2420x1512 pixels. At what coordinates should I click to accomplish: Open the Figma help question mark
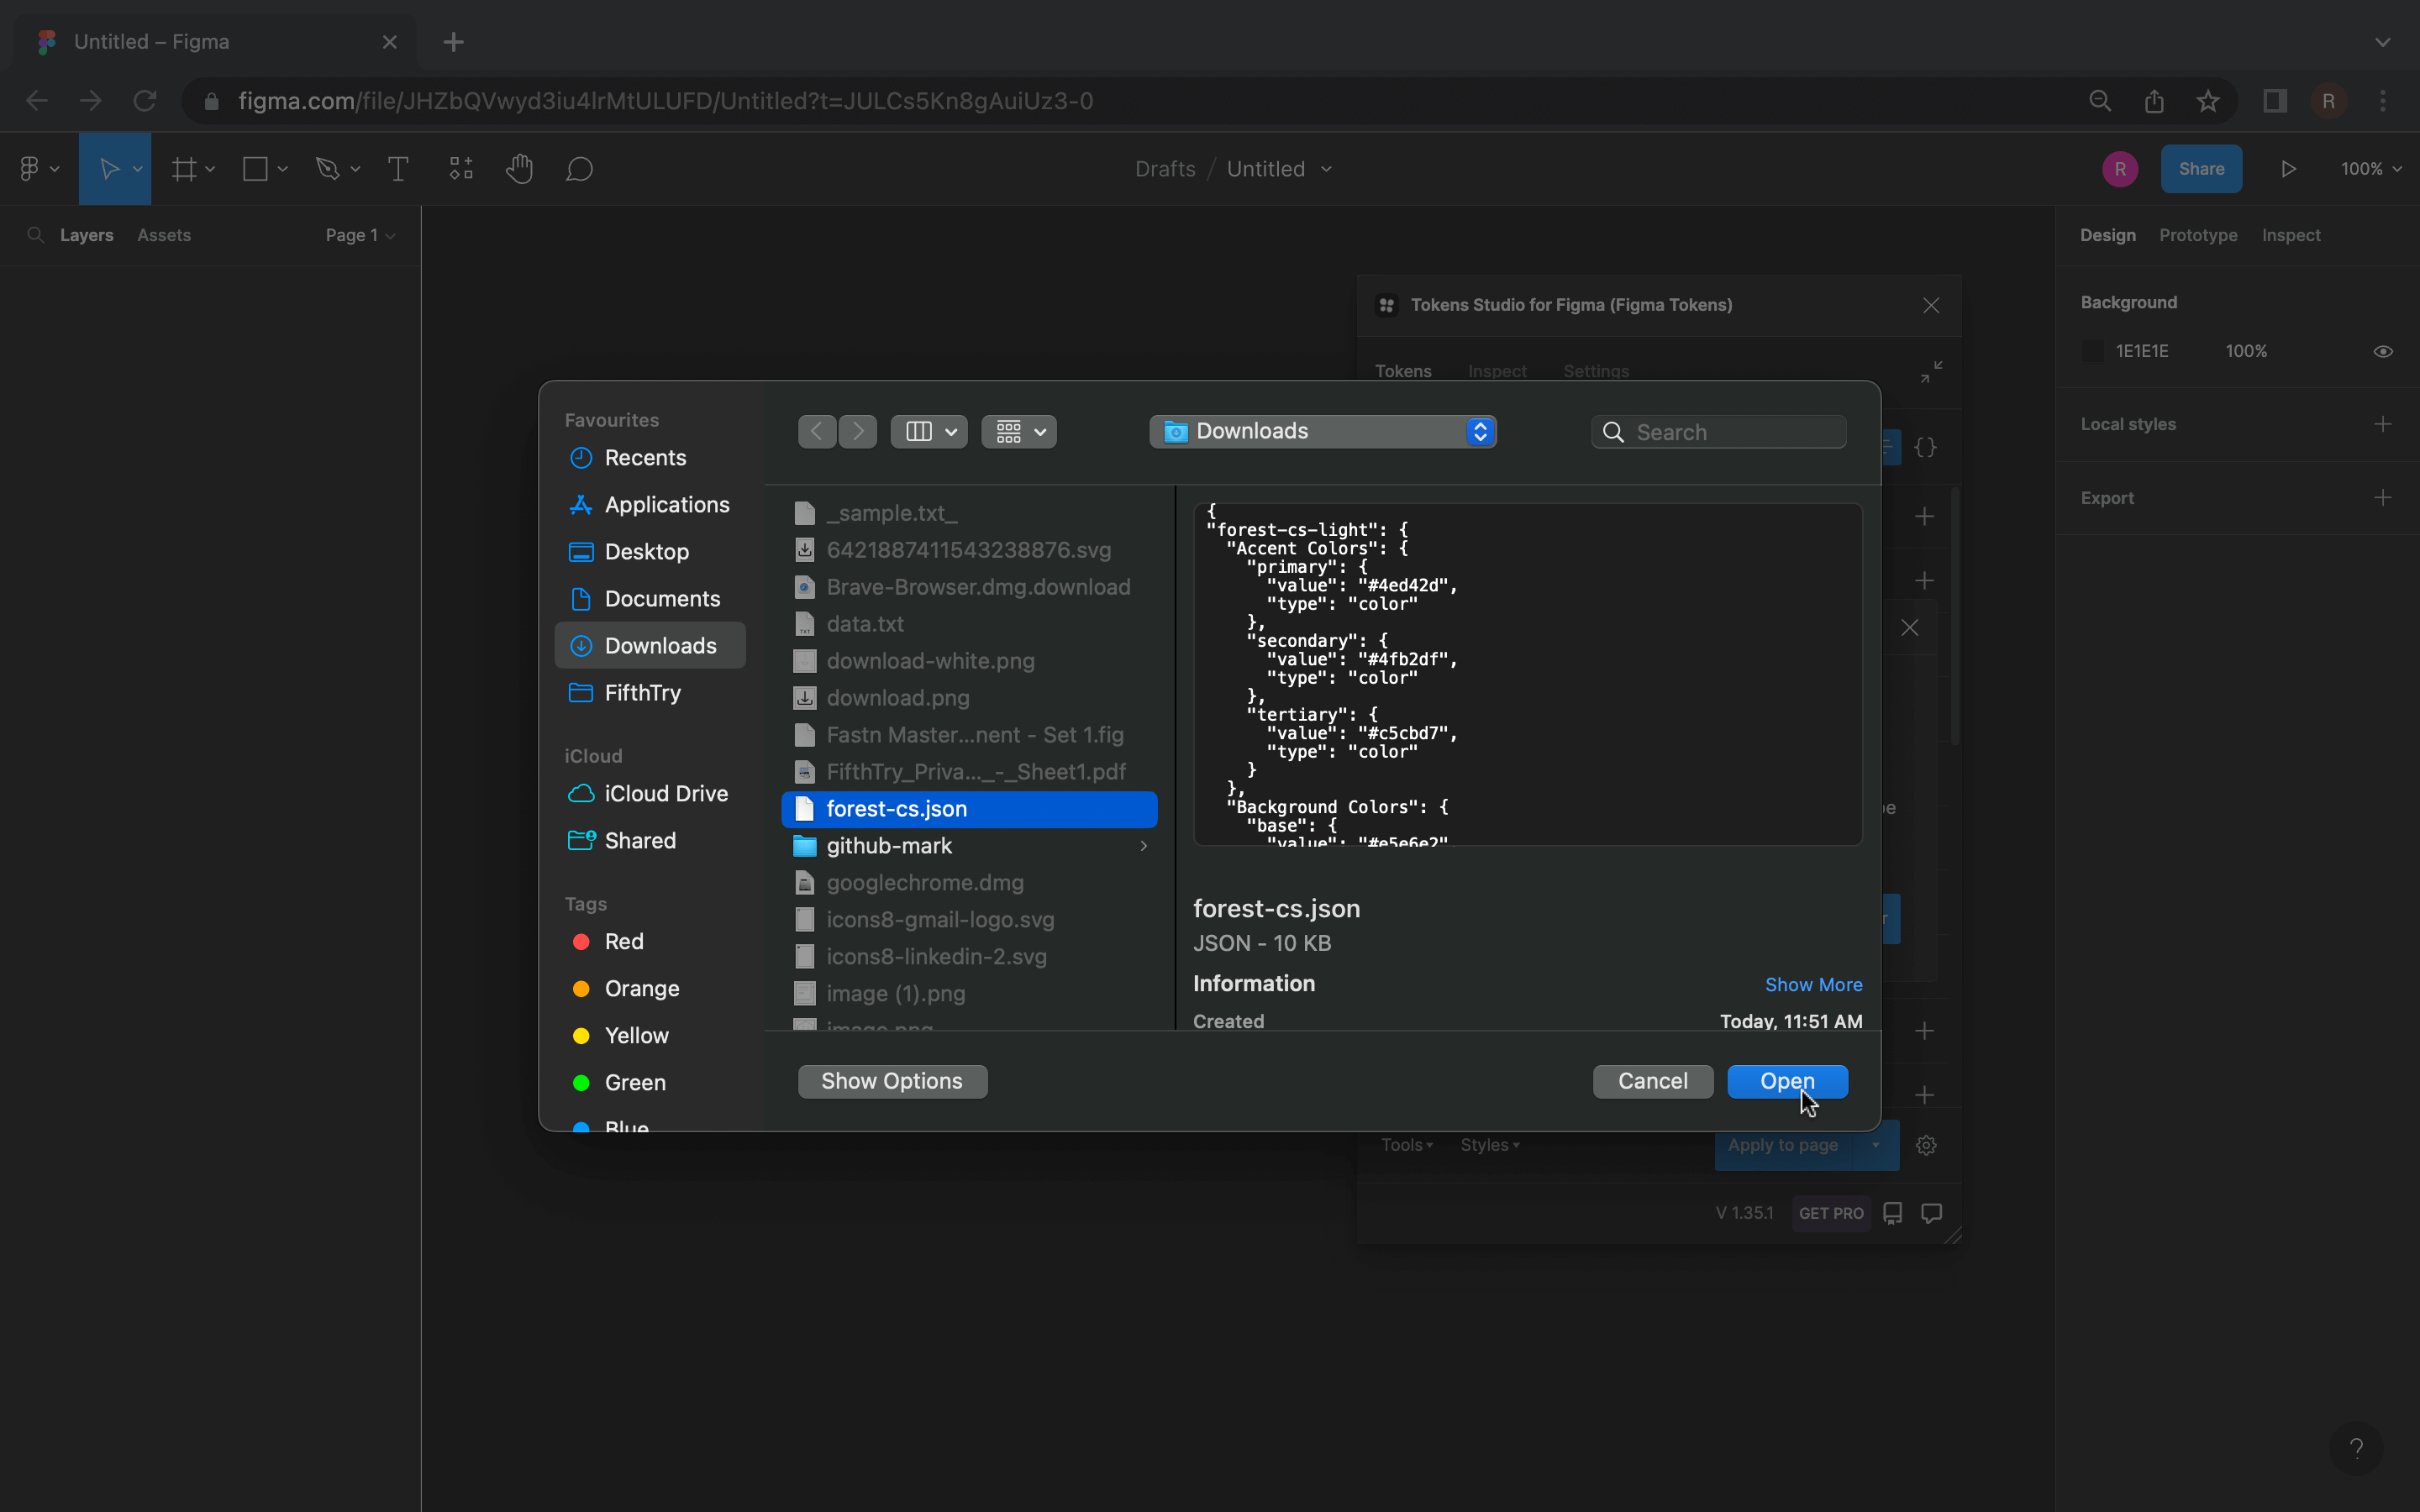[2357, 1448]
